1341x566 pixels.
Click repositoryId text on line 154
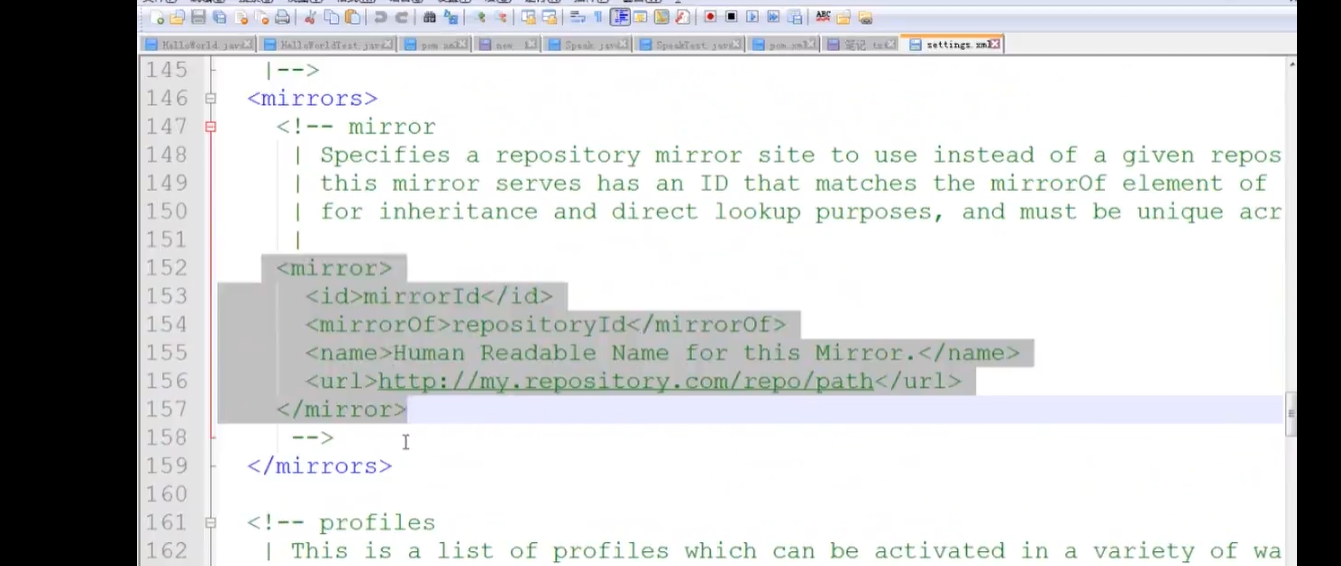click(538, 324)
